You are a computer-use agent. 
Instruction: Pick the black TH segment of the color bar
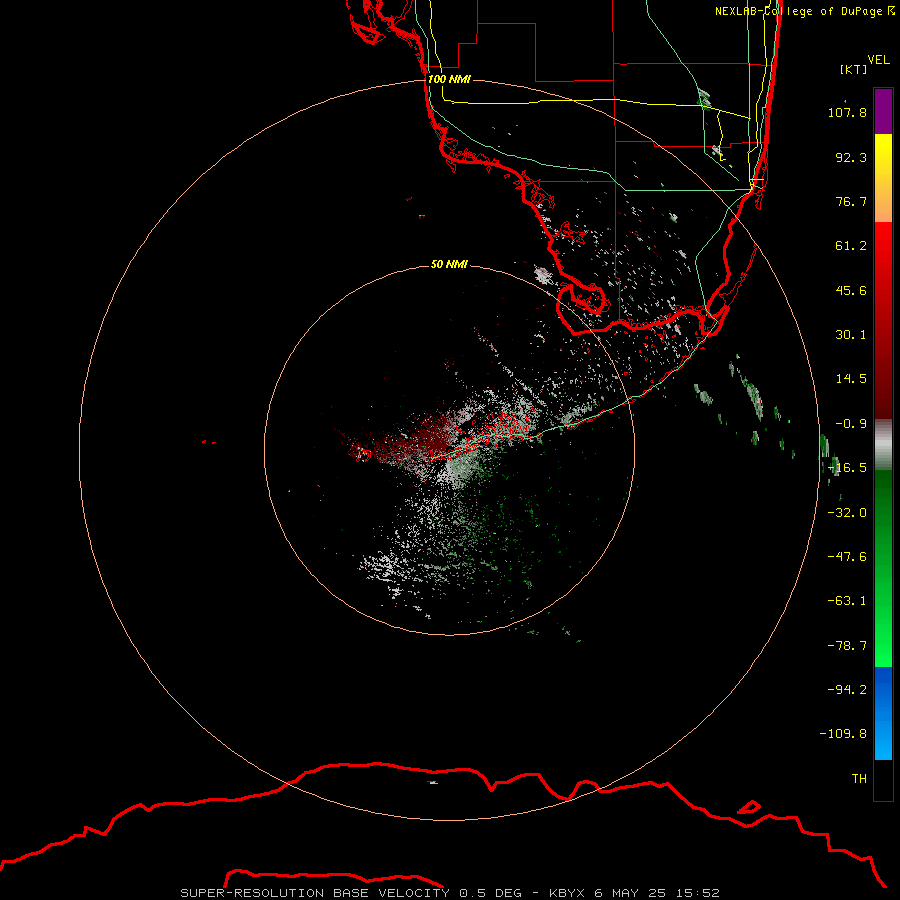tap(883, 779)
